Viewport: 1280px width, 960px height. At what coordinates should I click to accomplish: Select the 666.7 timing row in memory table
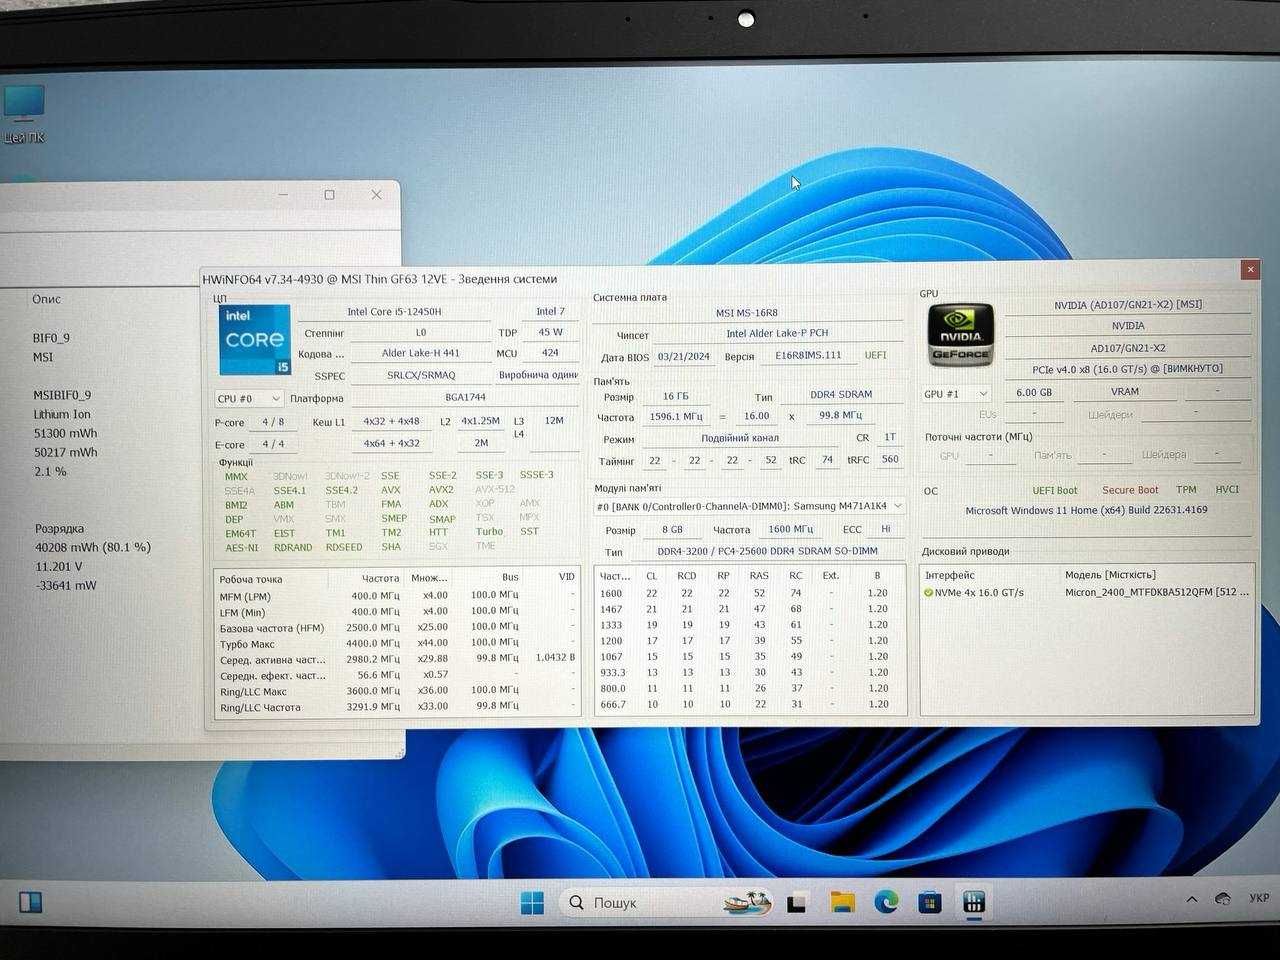tap(750, 704)
